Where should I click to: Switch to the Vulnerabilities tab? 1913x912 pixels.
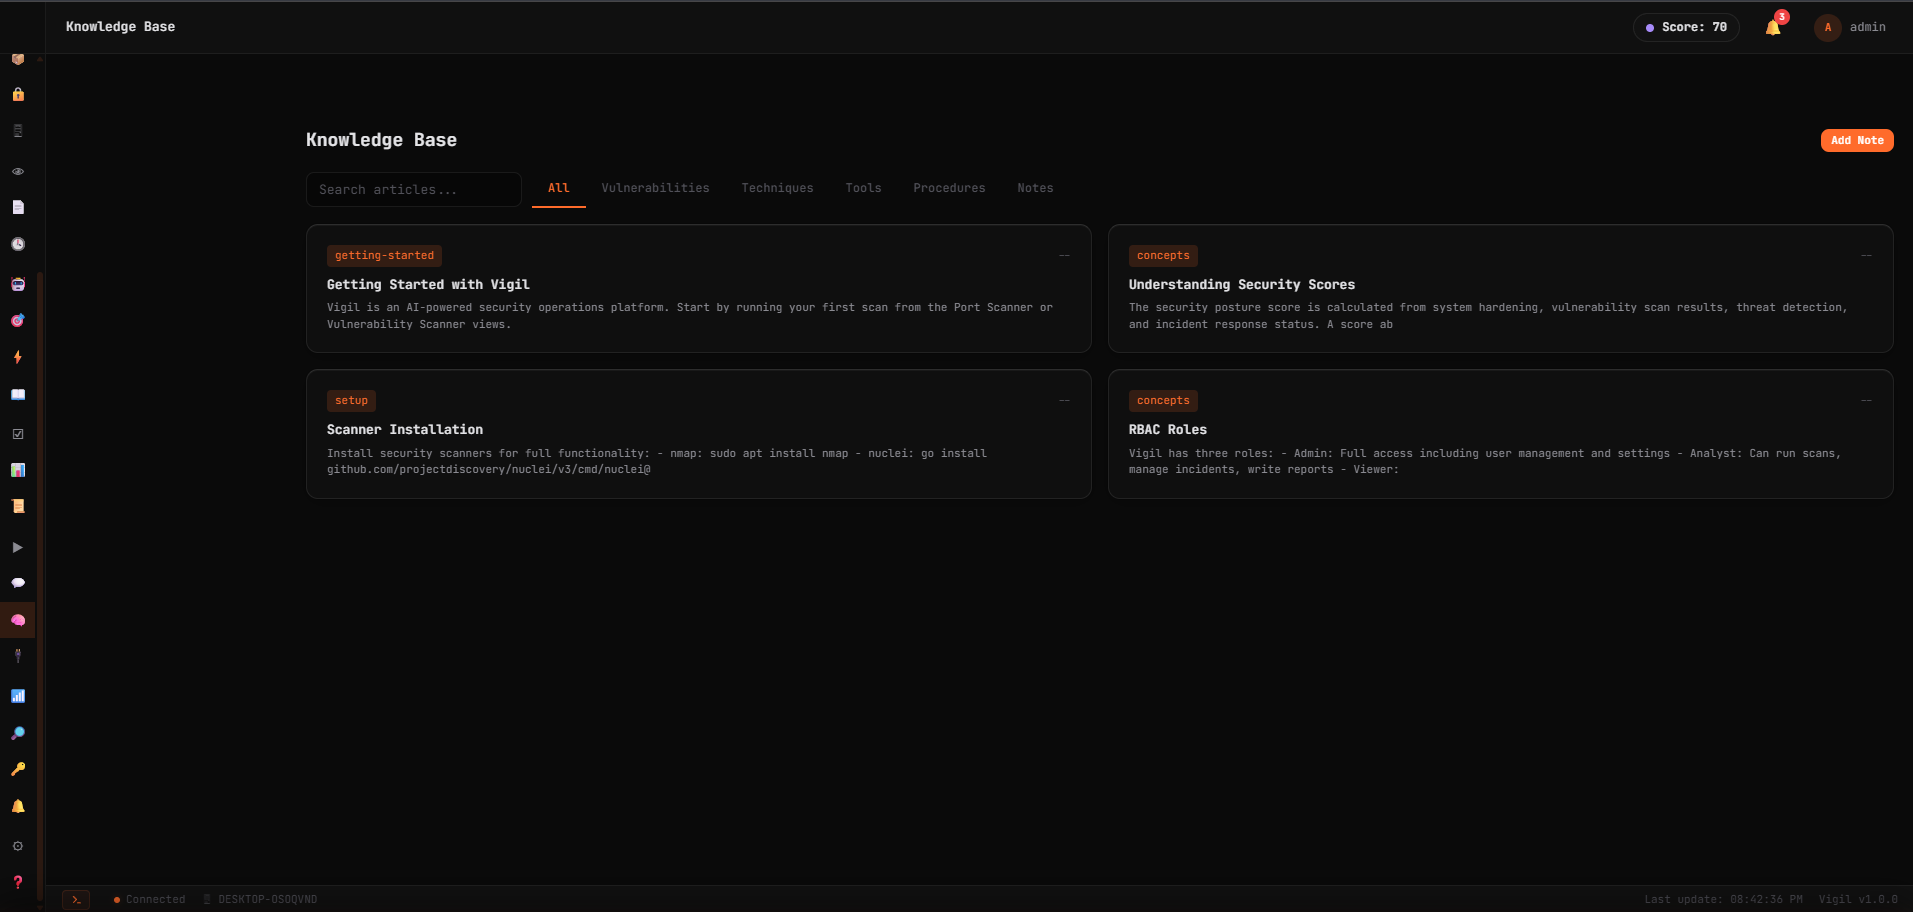655,188
